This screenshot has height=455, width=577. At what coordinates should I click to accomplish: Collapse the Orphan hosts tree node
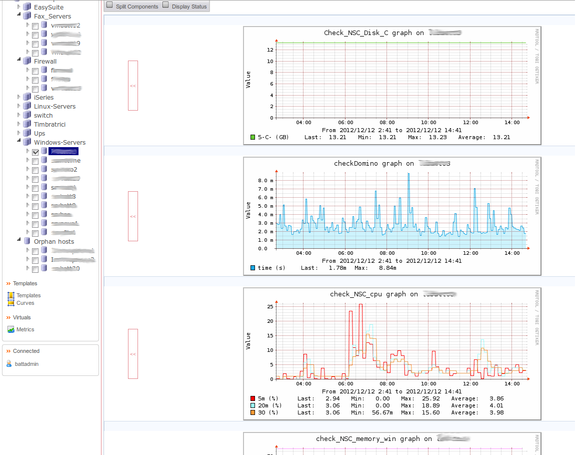pos(18,240)
